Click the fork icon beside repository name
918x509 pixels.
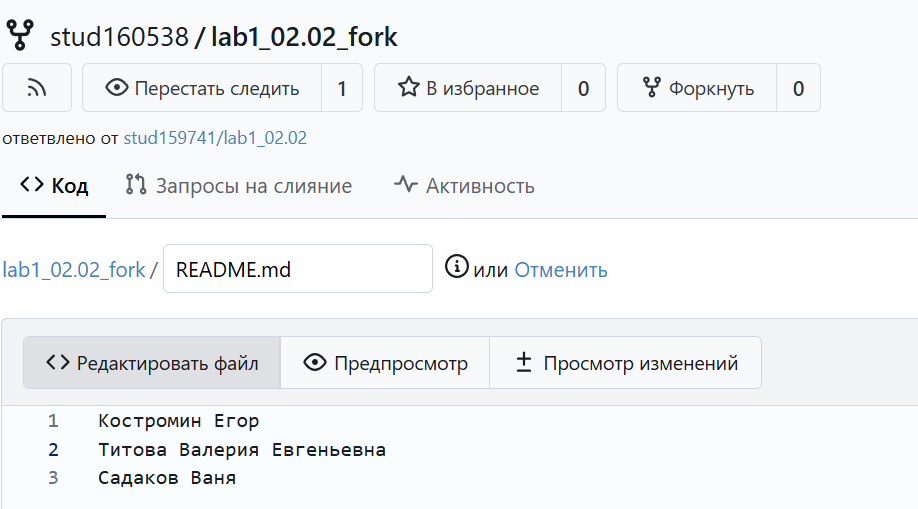[x=20, y=37]
